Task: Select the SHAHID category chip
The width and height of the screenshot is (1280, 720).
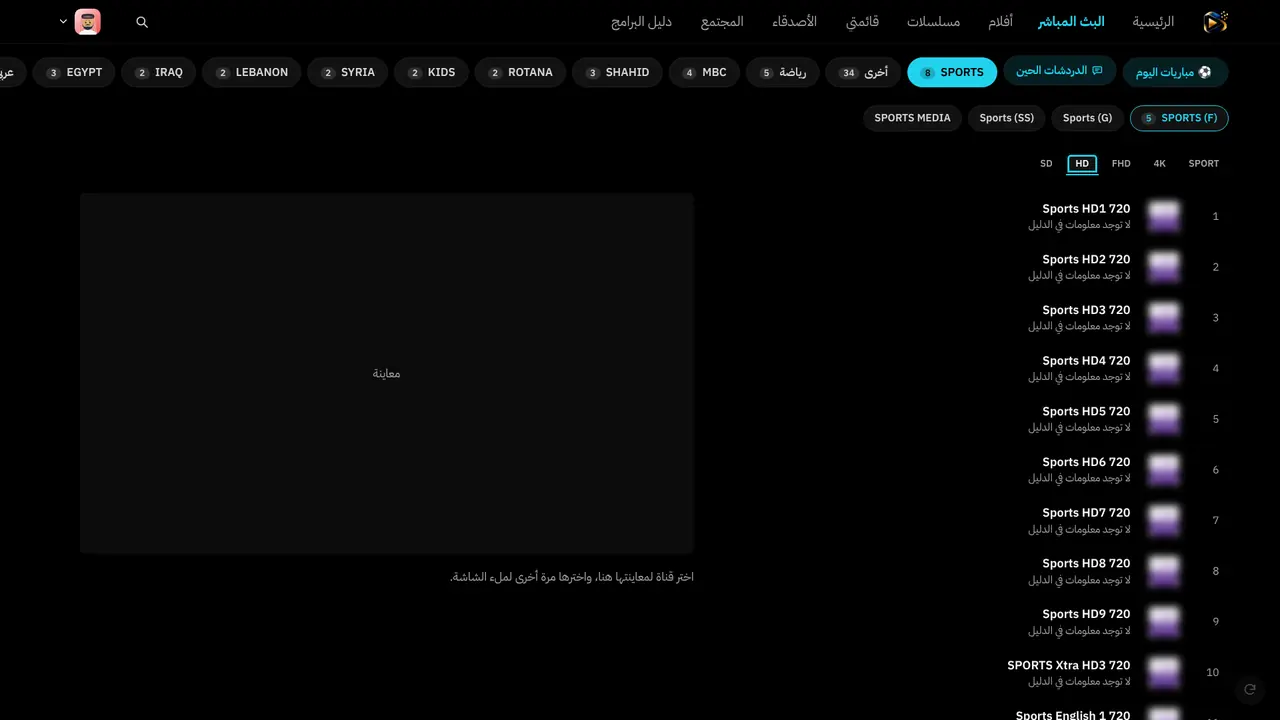Action: 617,72
